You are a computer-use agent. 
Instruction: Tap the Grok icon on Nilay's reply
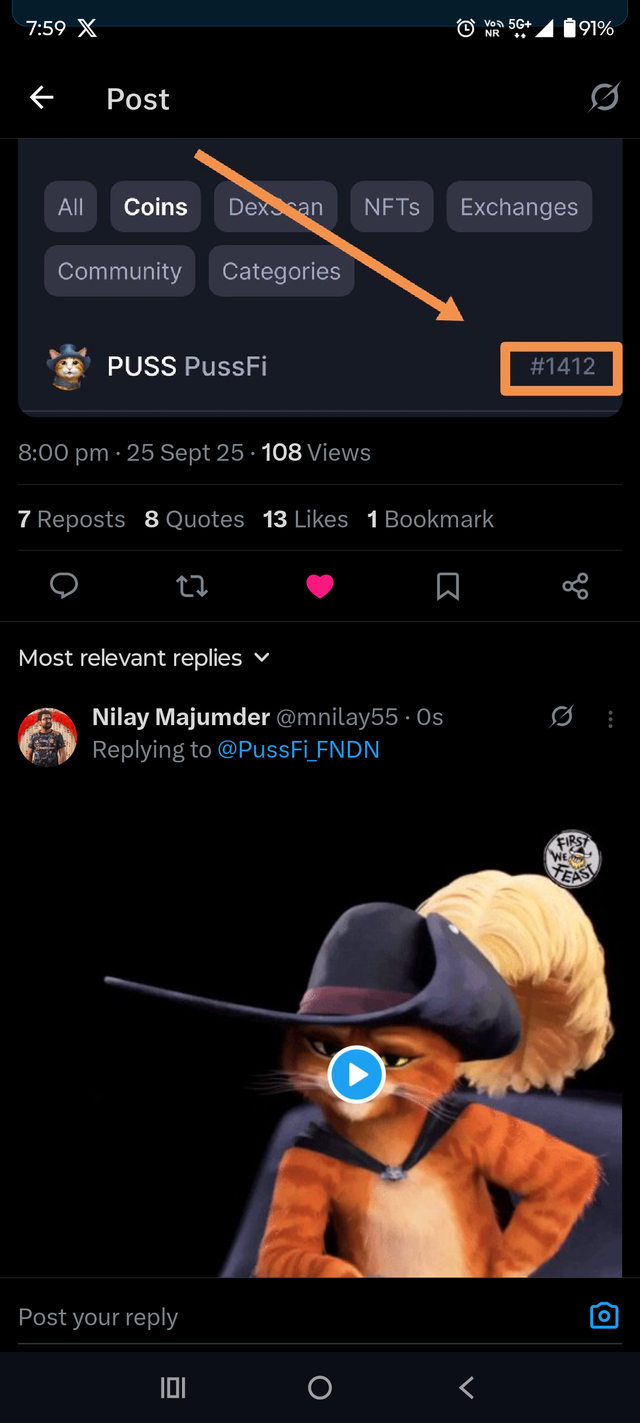click(x=562, y=716)
